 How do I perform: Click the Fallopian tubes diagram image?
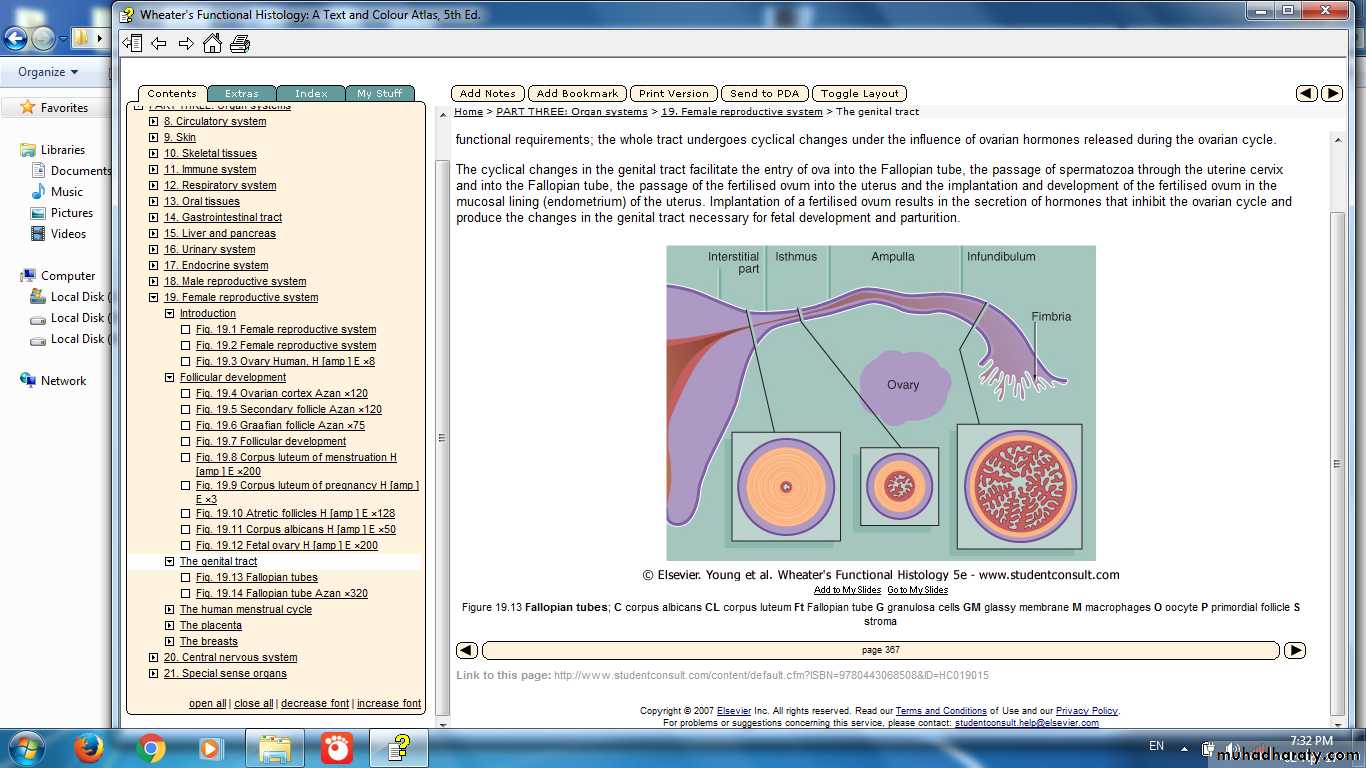coord(881,403)
